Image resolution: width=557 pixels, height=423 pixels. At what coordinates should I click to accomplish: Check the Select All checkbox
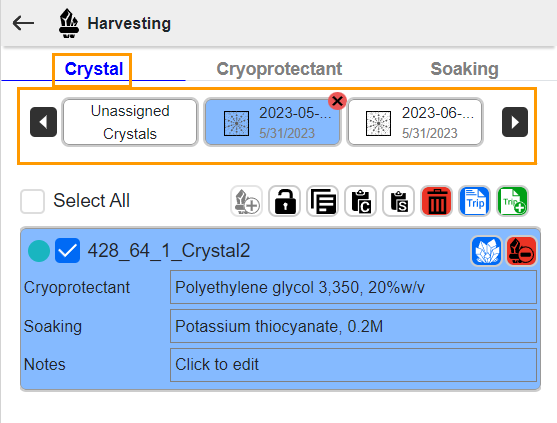(x=32, y=201)
